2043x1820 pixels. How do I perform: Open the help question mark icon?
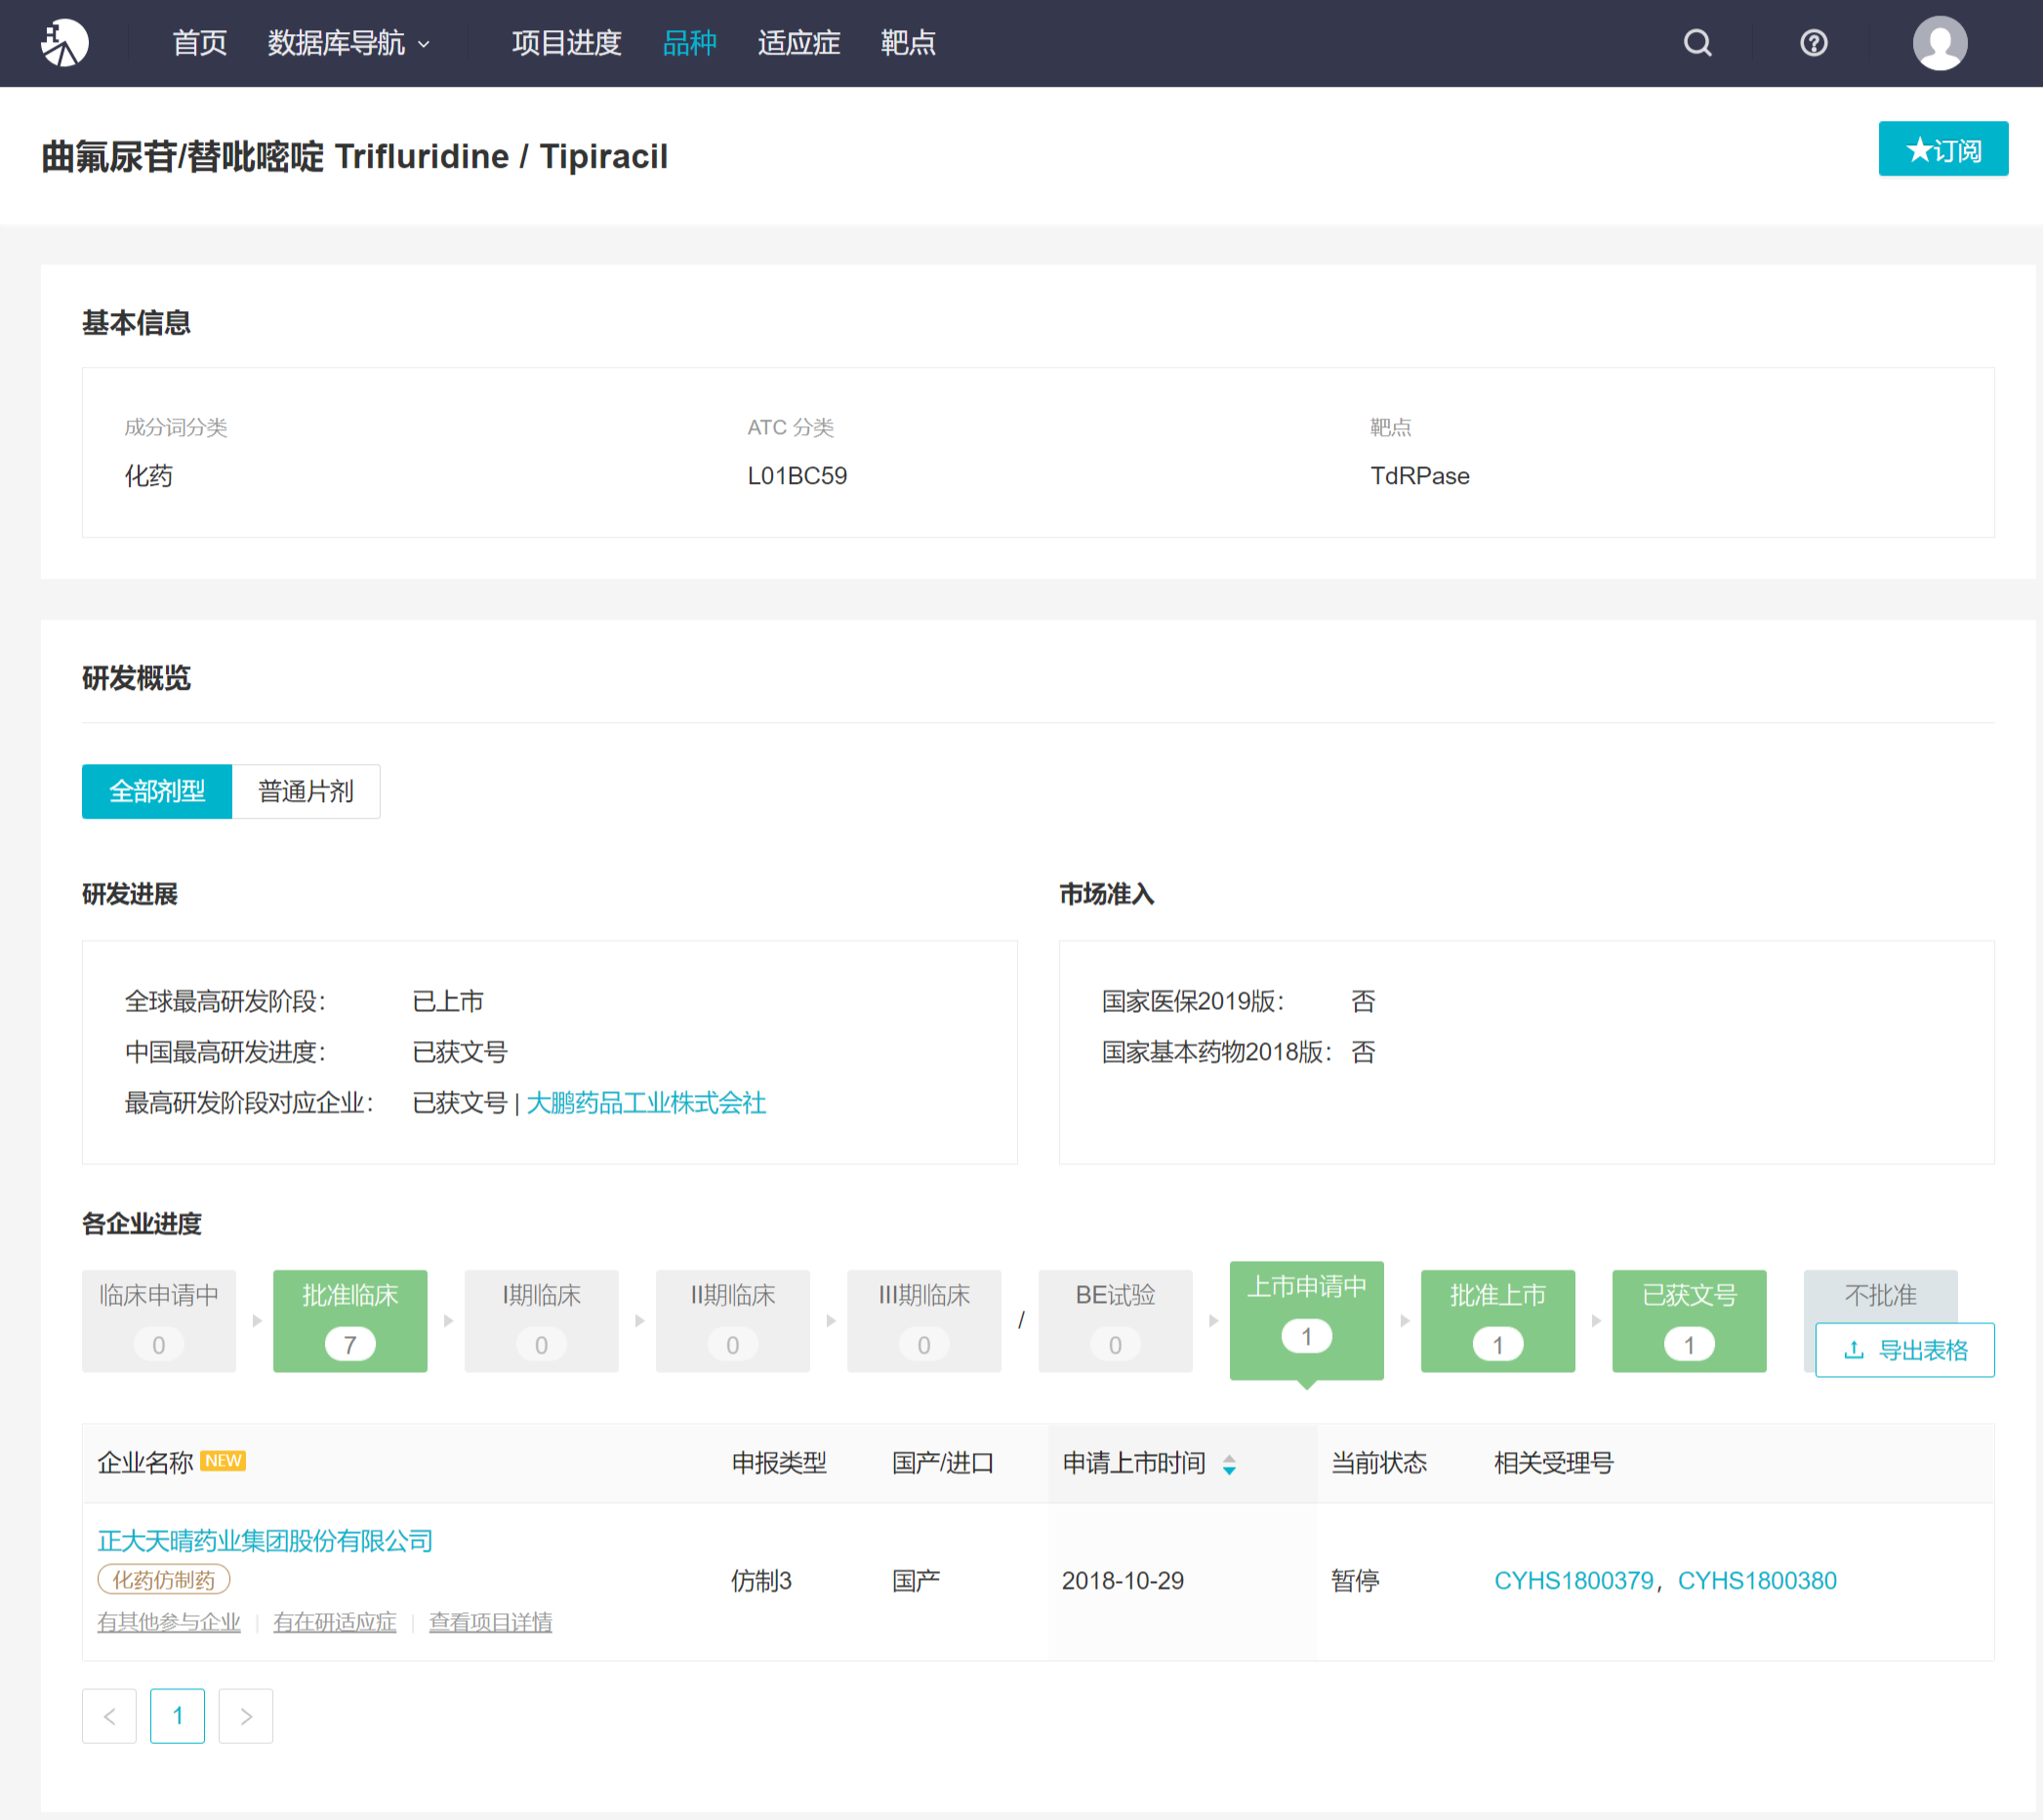pyautogui.click(x=1813, y=43)
